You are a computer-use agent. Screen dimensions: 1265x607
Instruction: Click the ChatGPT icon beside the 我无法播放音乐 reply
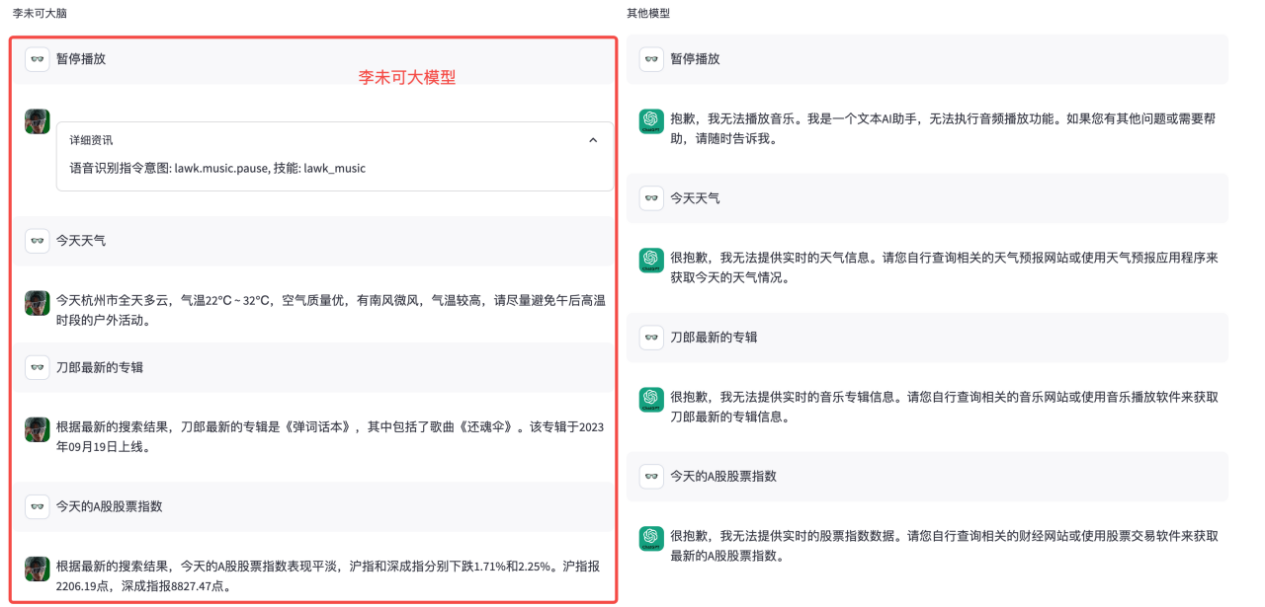651,121
